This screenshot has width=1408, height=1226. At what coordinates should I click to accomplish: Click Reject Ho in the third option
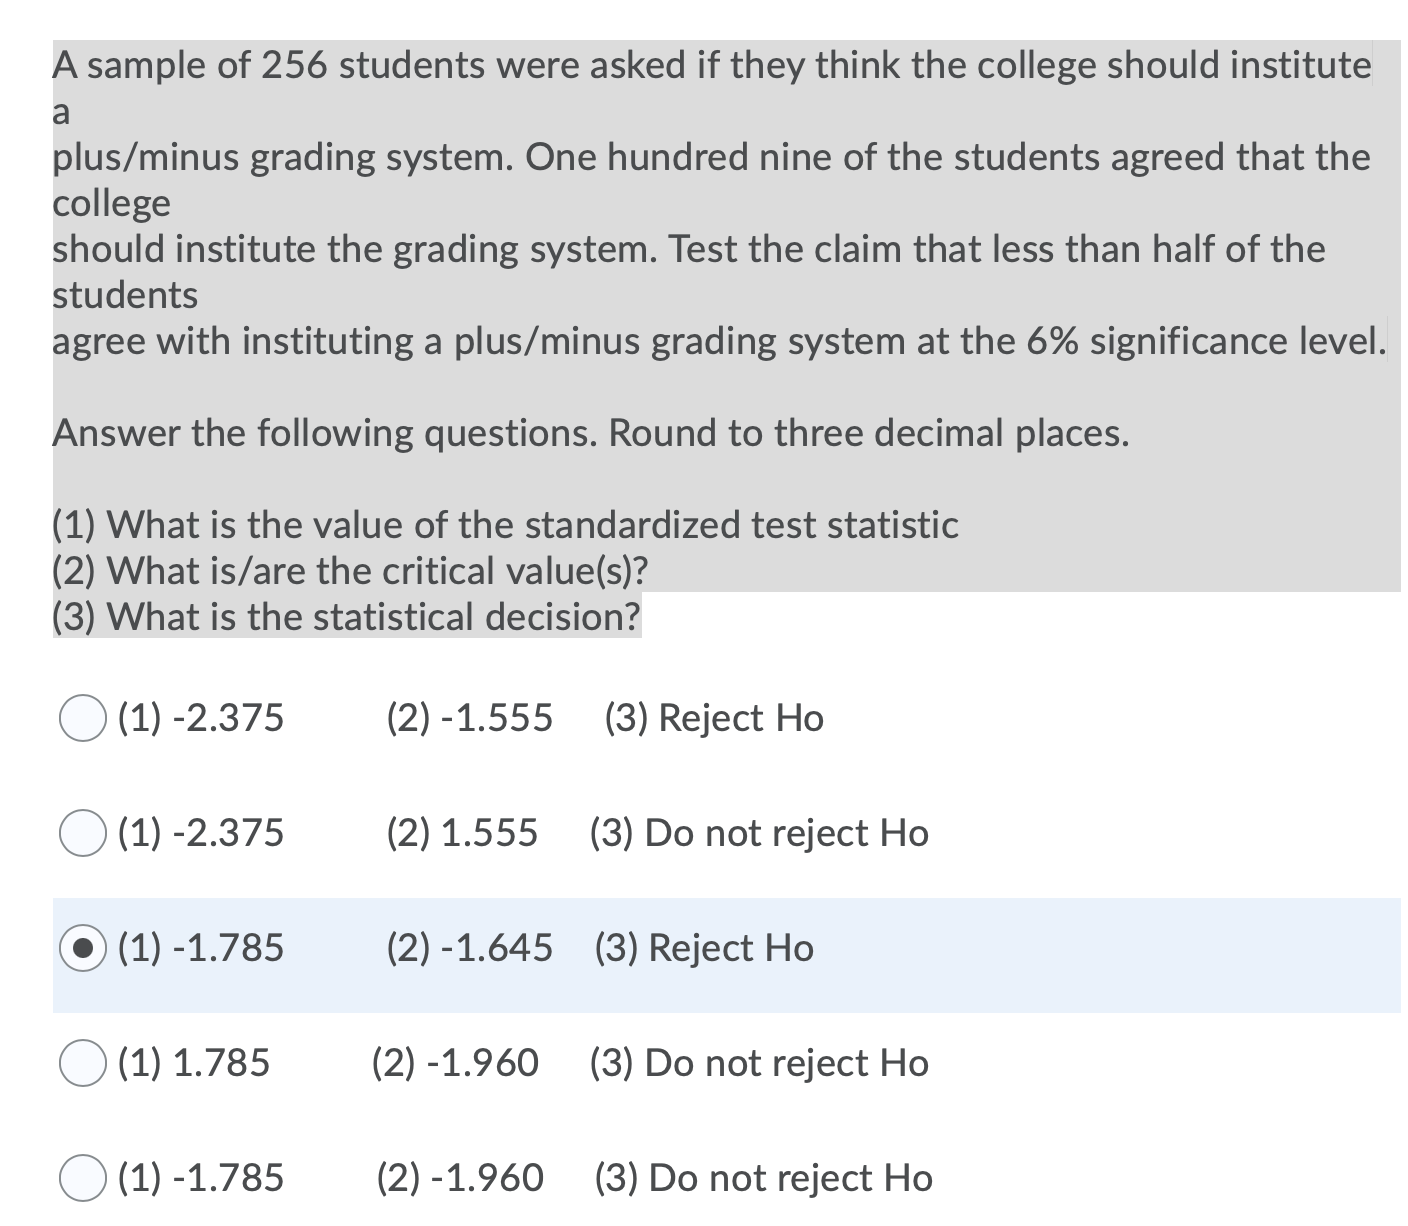click(703, 948)
